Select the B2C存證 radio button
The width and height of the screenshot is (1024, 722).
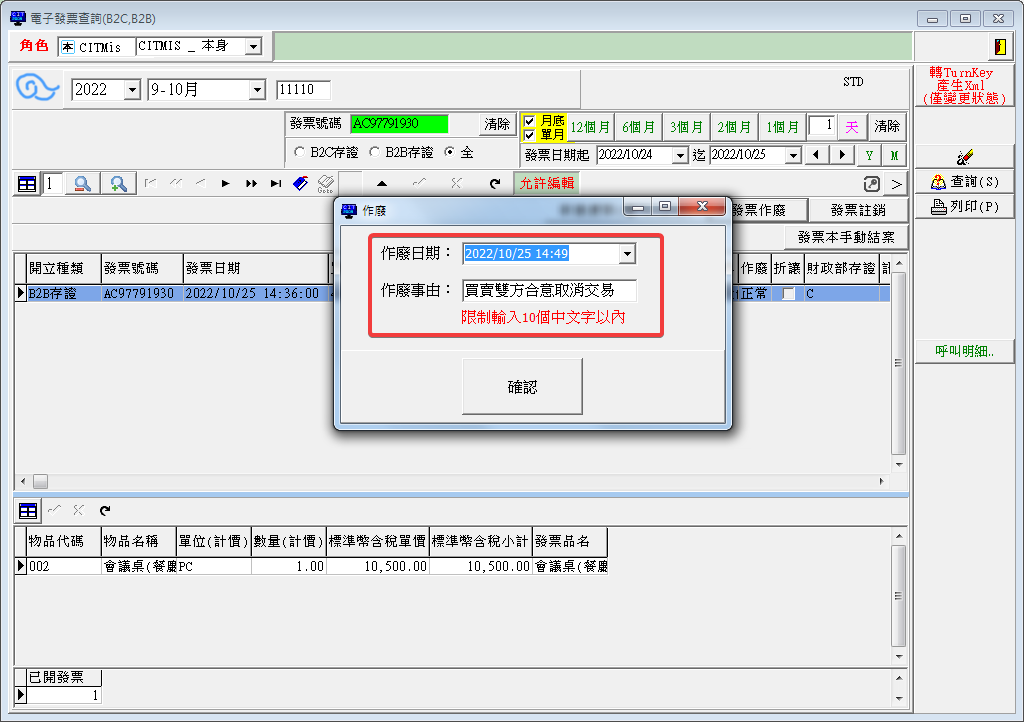(x=300, y=152)
